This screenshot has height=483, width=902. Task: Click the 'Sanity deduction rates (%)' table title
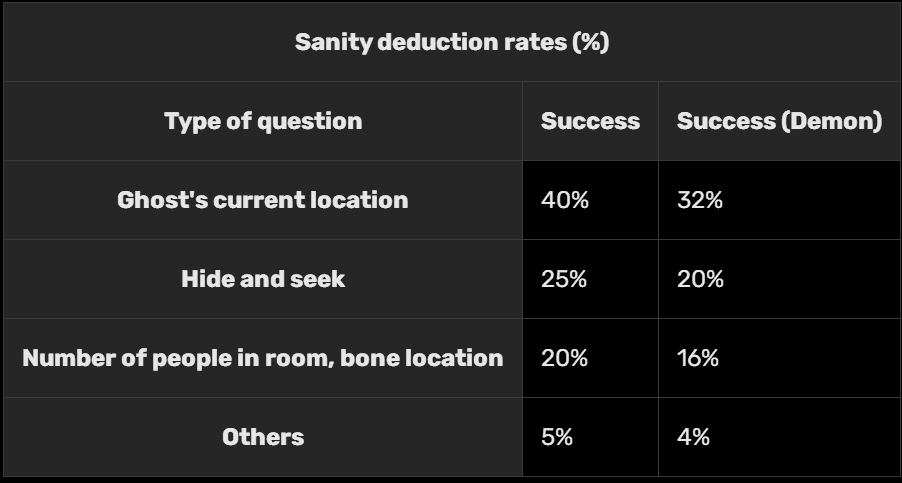coord(451,43)
